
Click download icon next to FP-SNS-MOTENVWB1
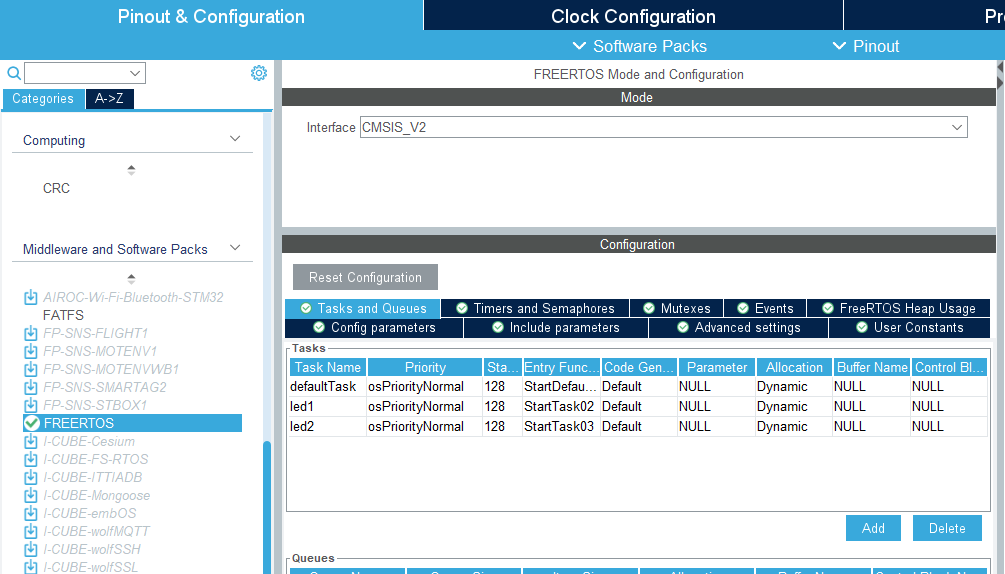[x=31, y=369]
